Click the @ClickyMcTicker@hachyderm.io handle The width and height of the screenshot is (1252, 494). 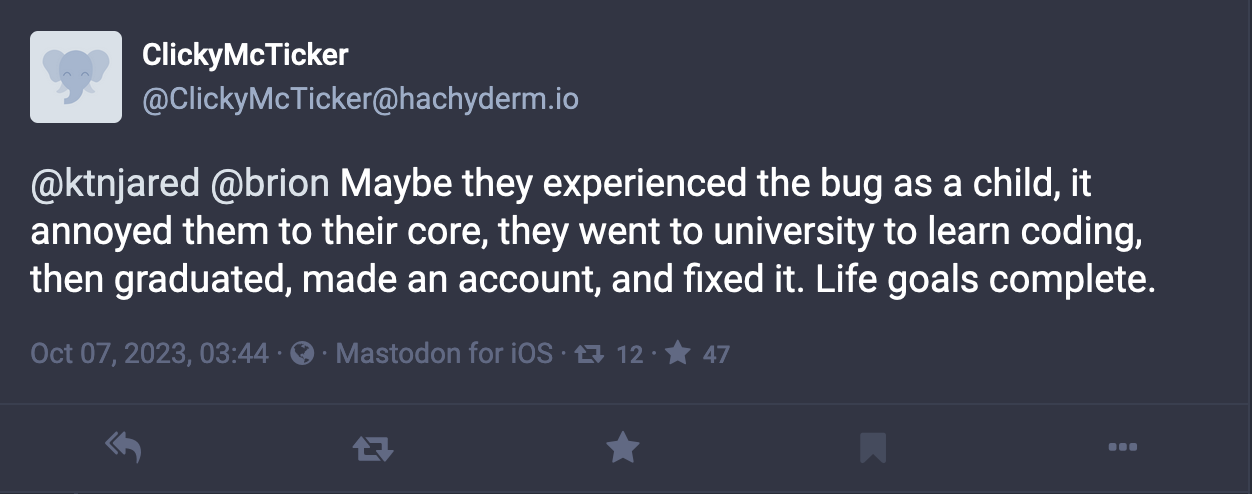[x=360, y=100]
